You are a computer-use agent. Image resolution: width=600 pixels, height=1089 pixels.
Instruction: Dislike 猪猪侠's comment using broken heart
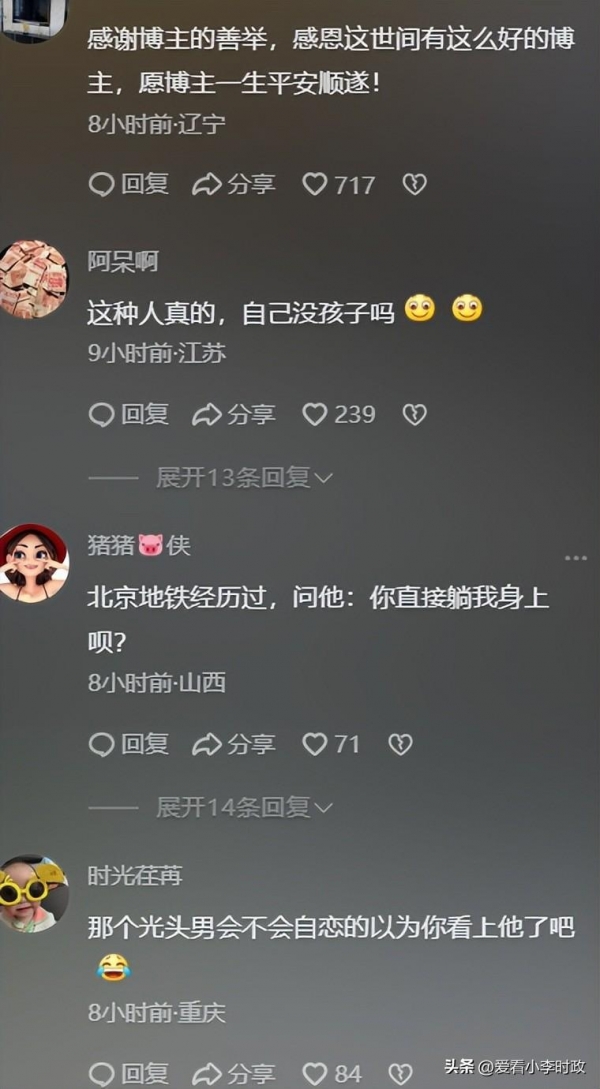(x=400, y=745)
